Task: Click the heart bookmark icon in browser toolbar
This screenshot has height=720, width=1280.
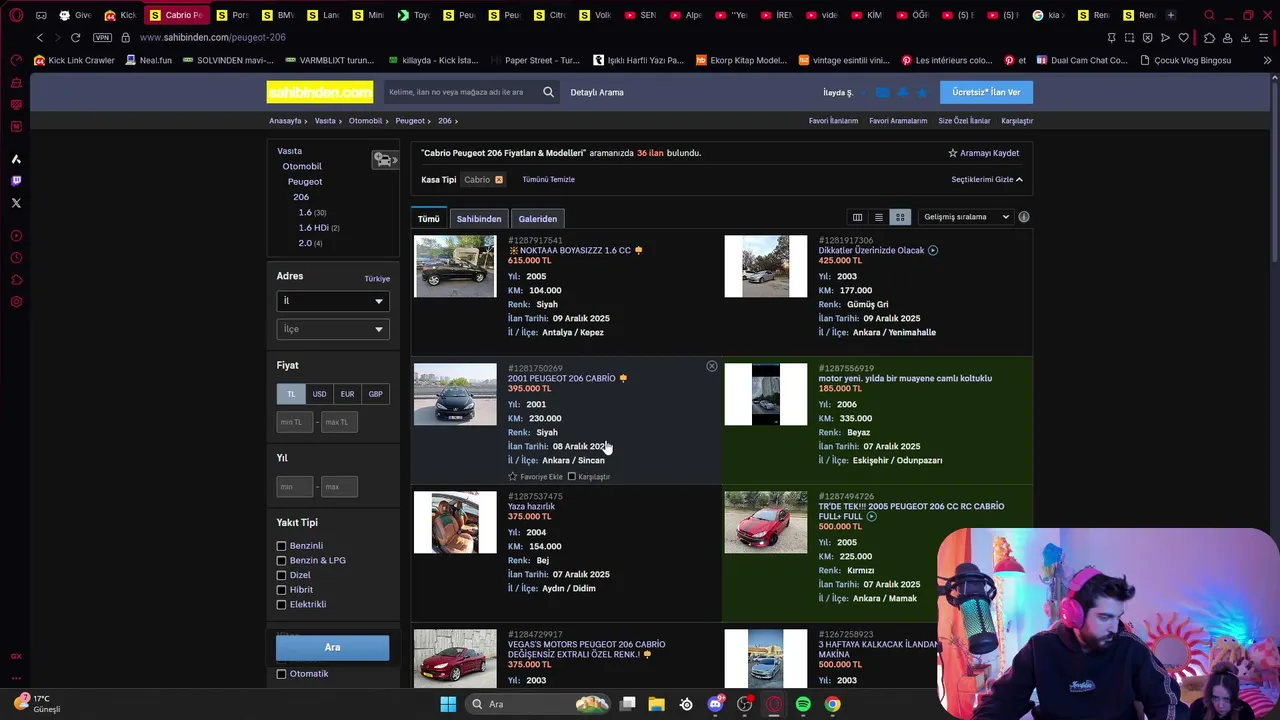Action: point(1184,37)
